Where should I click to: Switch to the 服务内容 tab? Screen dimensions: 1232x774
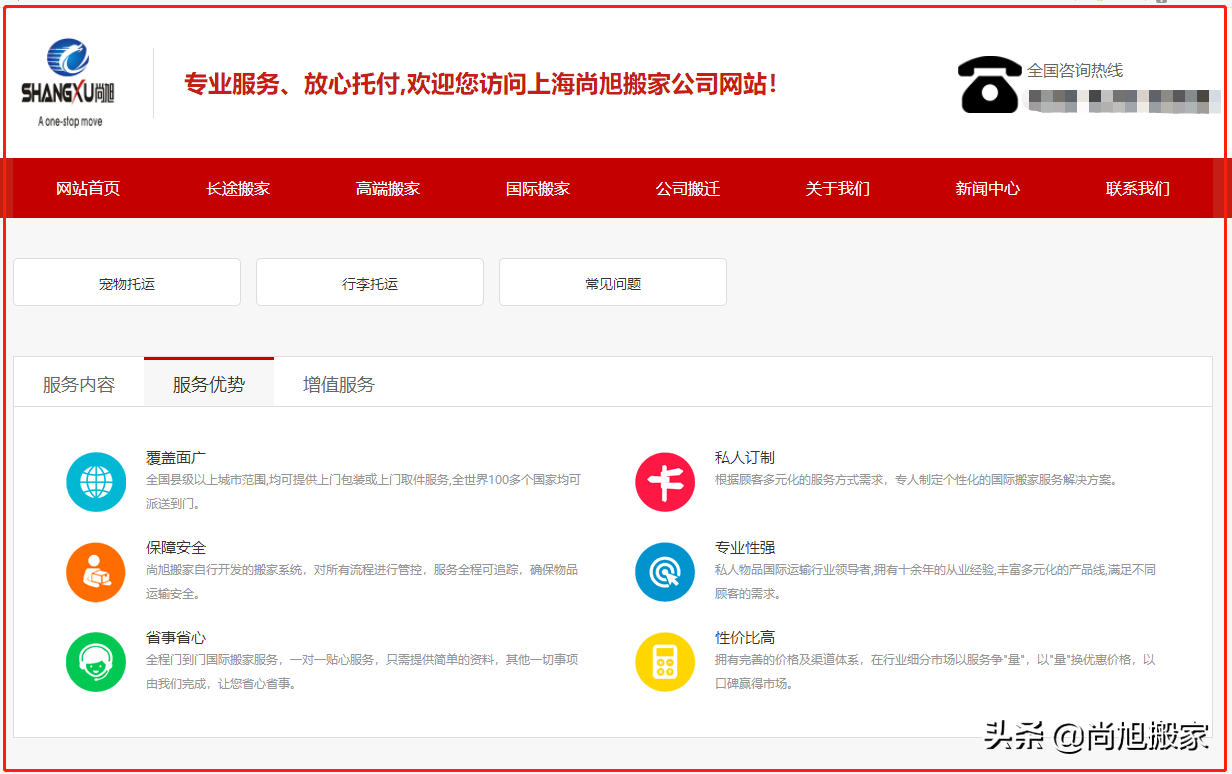tap(79, 384)
